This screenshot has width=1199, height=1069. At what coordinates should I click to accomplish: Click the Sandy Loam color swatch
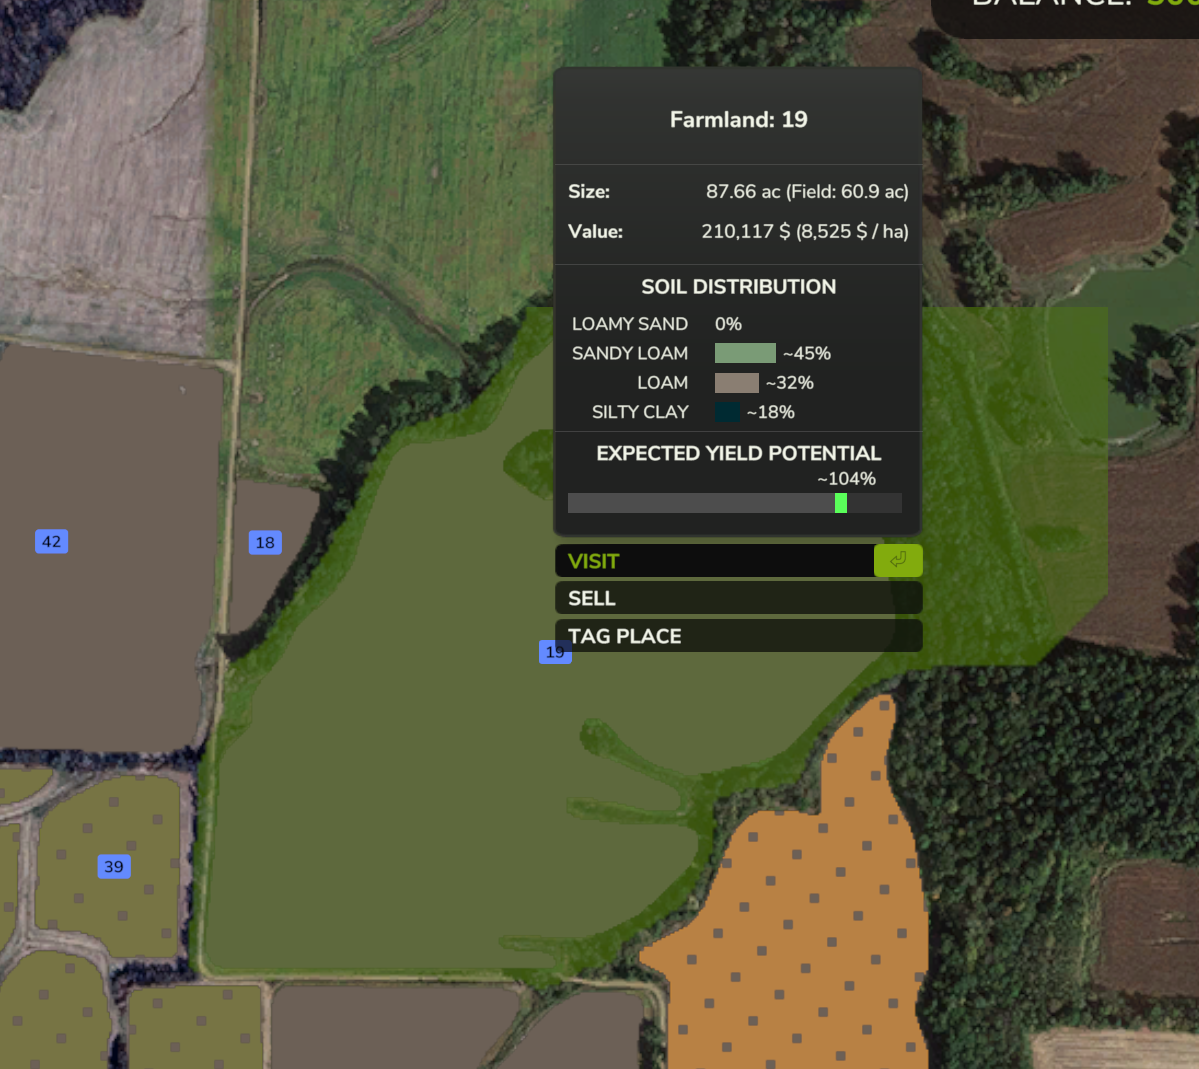coord(745,353)
